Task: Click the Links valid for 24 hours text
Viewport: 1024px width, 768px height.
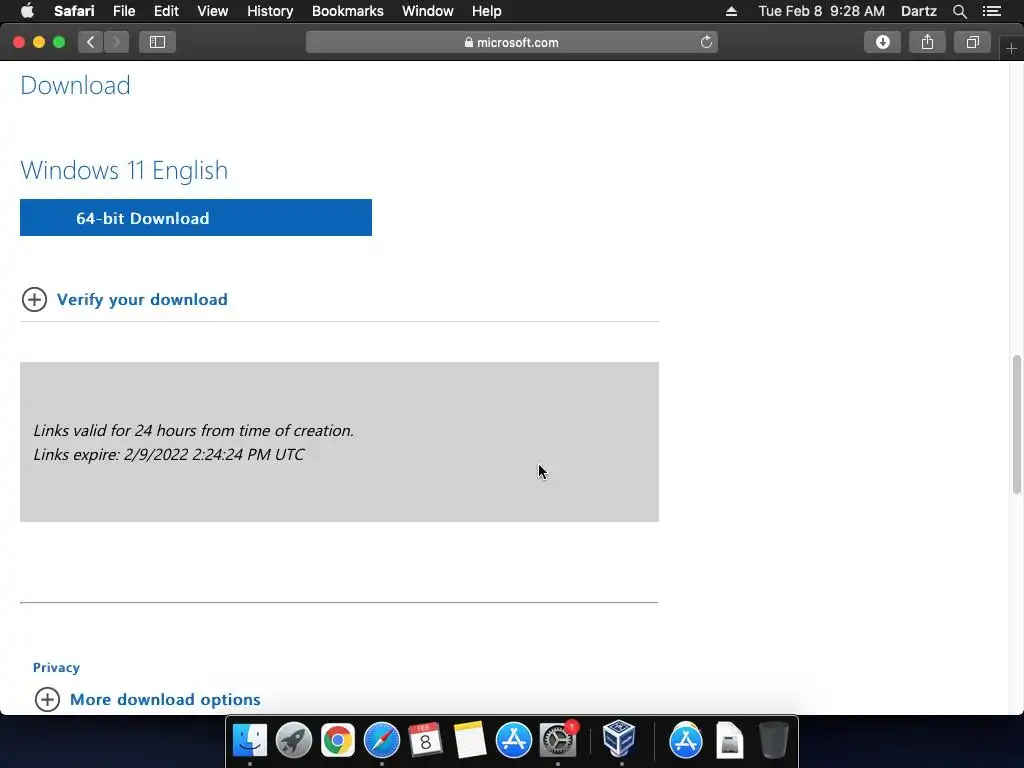Action: tap(194, 431)
